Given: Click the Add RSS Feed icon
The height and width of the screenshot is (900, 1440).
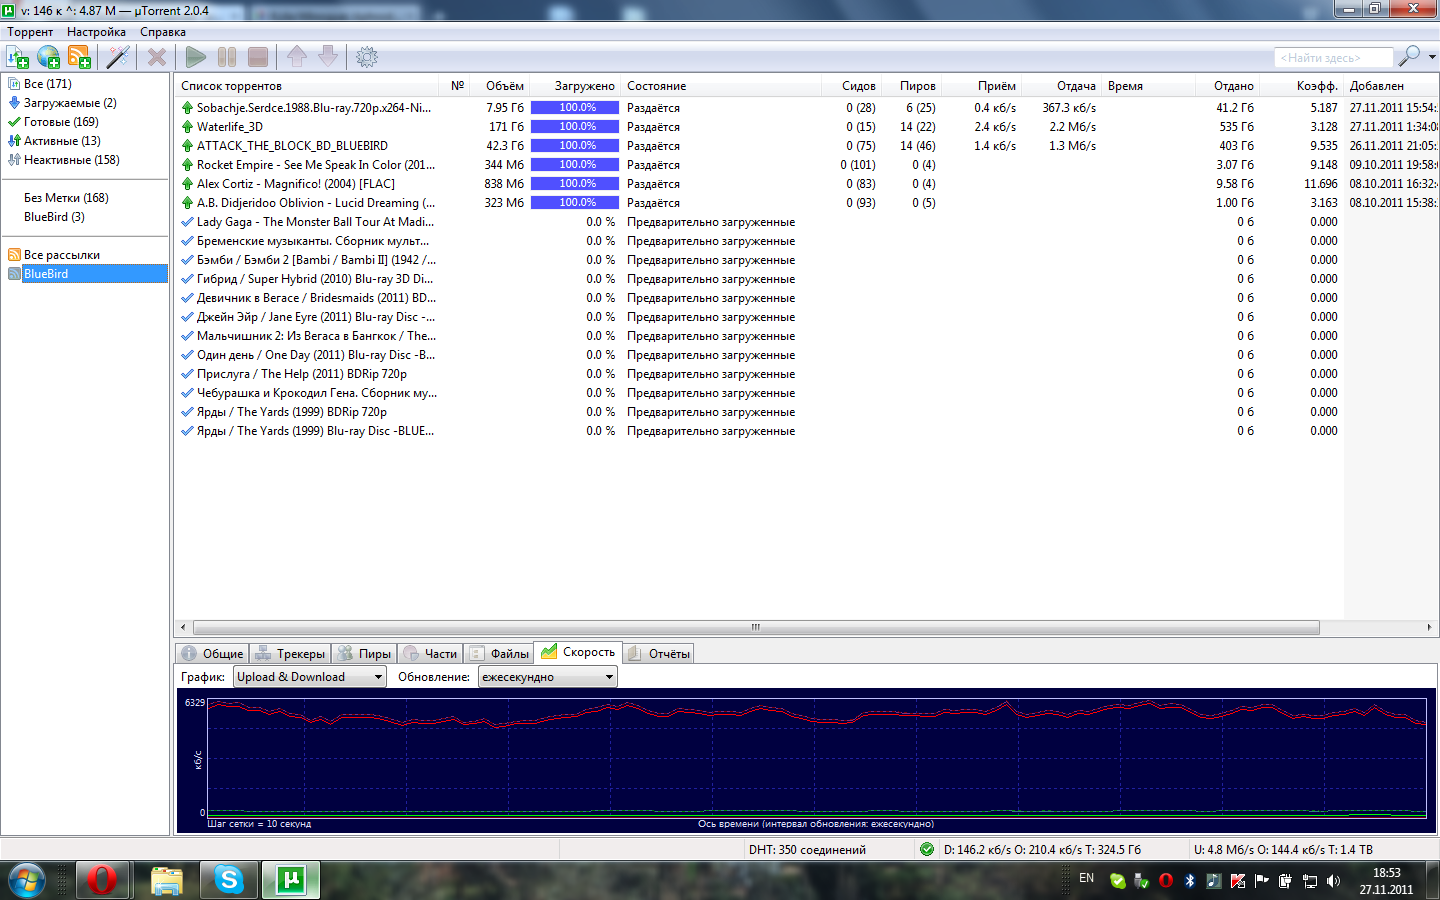Looking at the screenshot, I should pyautogui.click(x=80, y=57).
